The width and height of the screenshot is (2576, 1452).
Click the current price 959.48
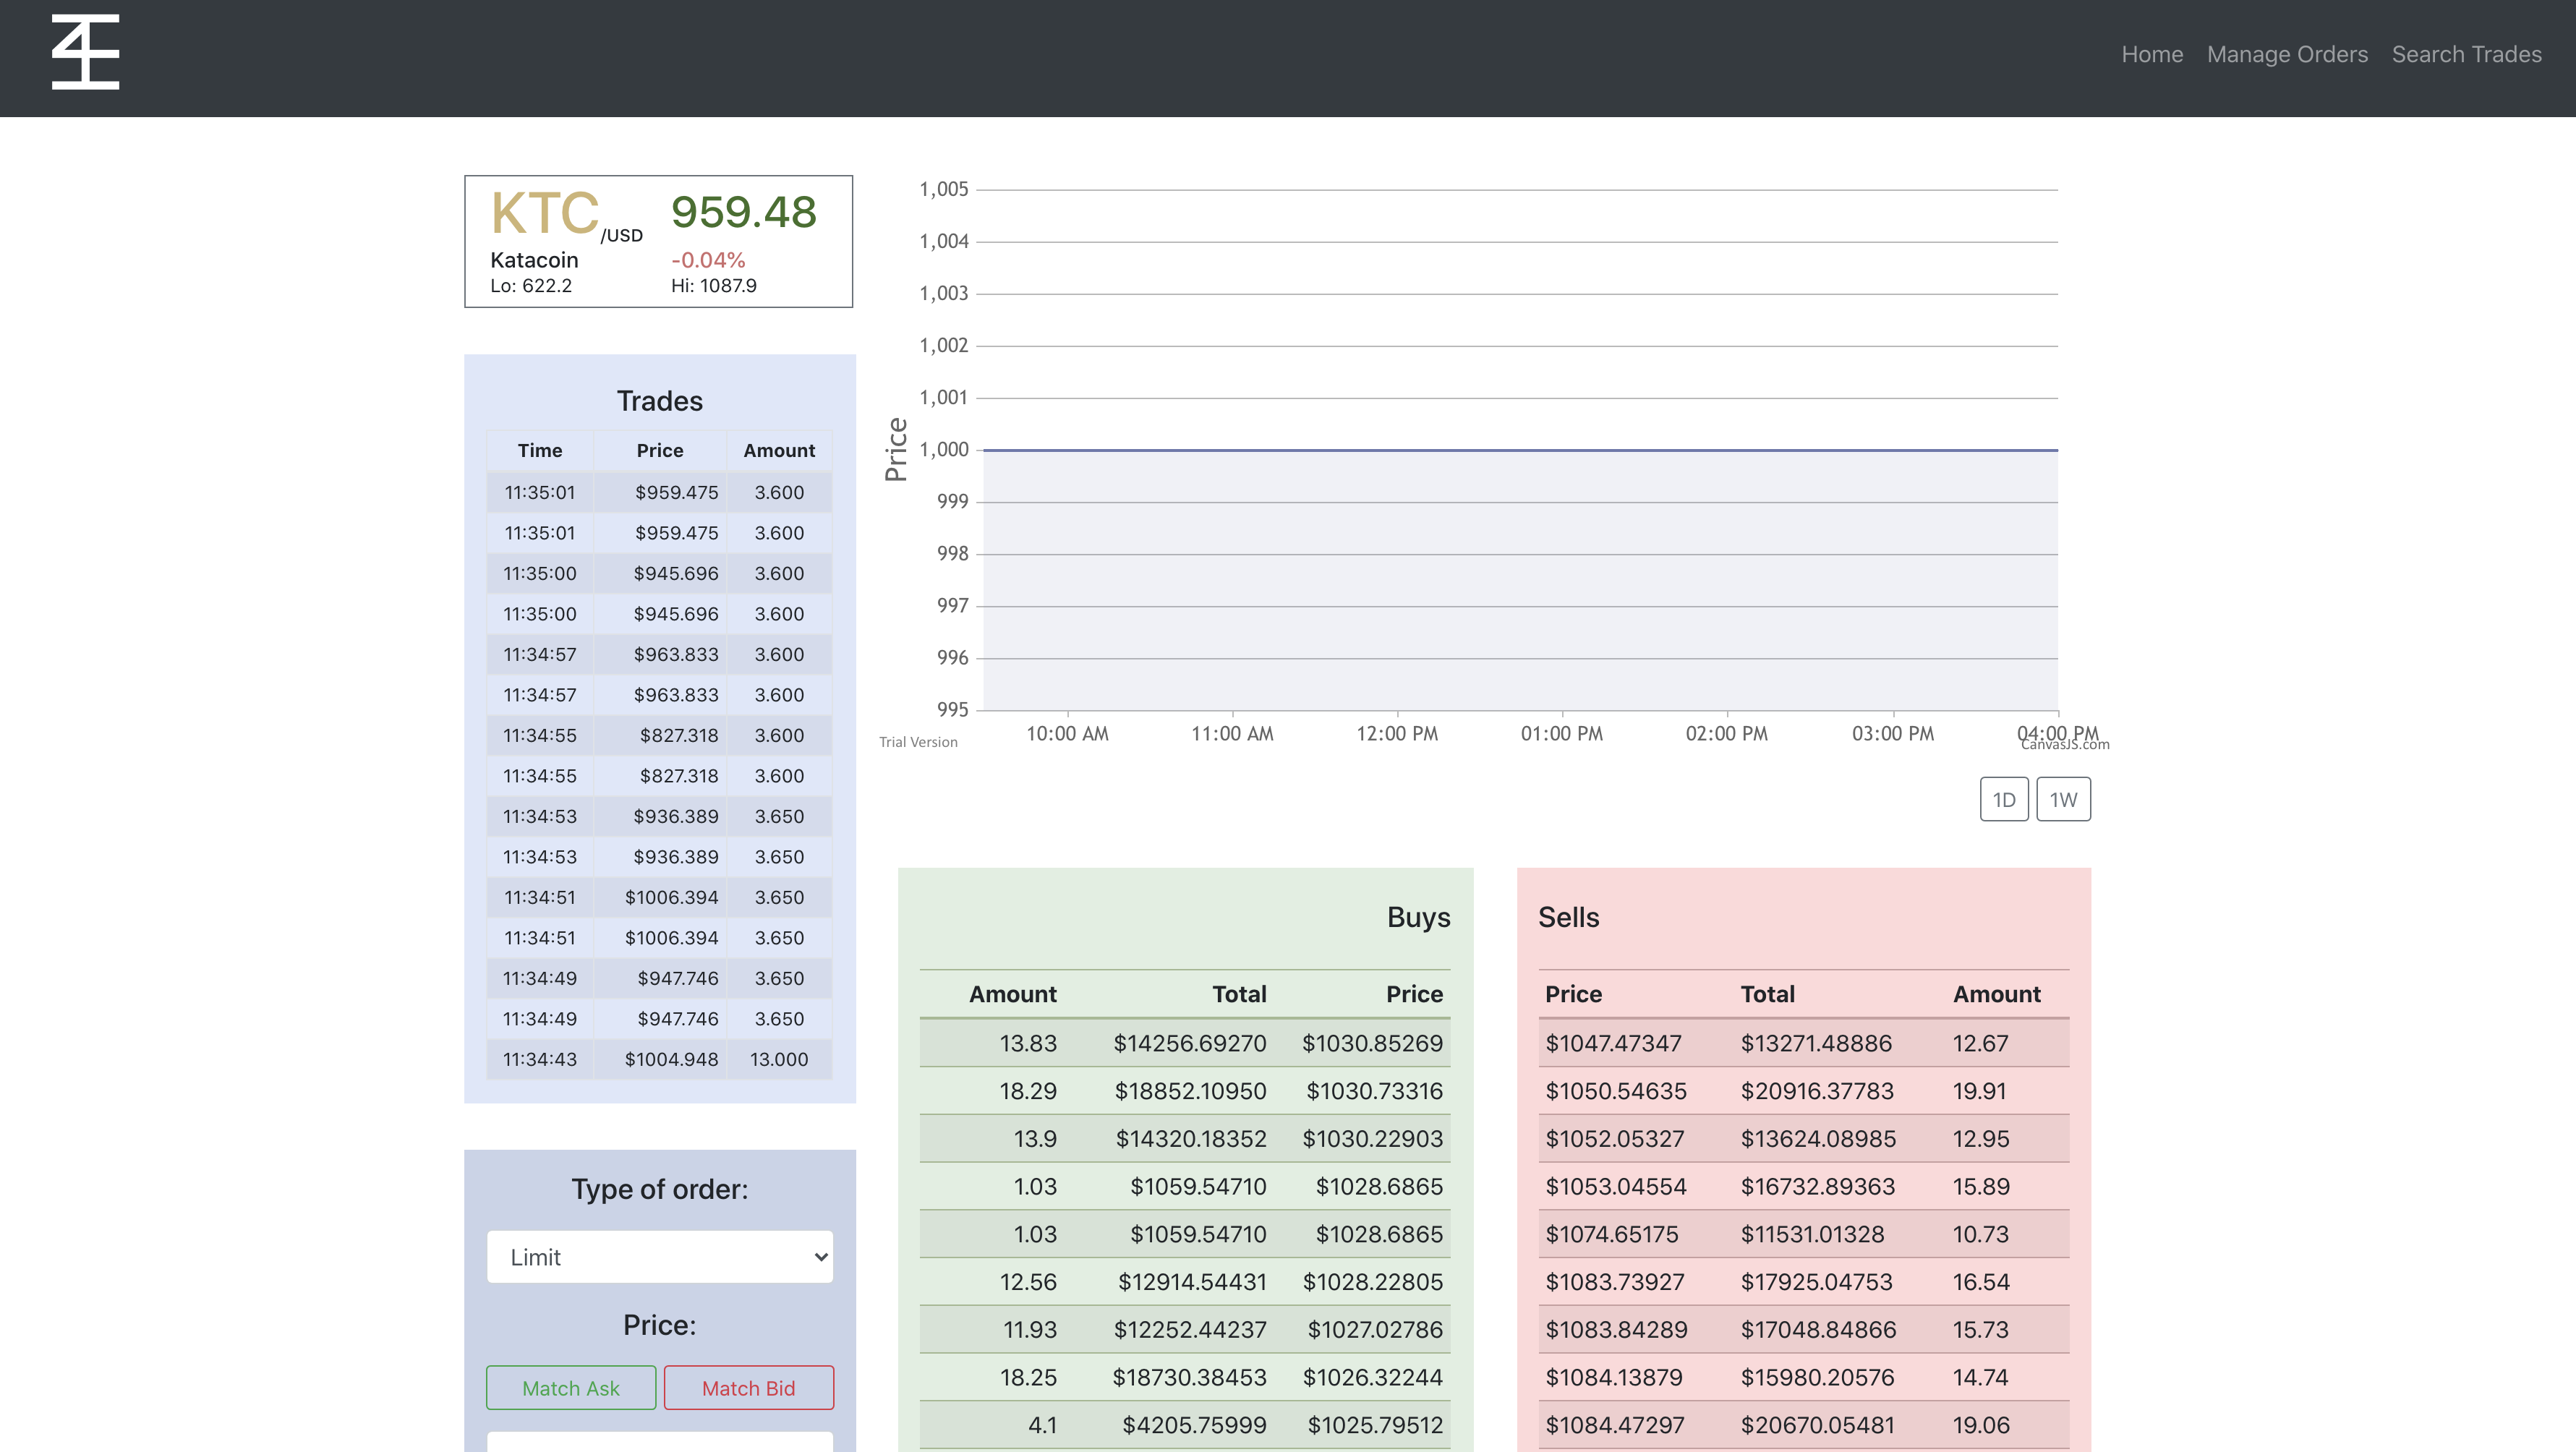(744, 212)
